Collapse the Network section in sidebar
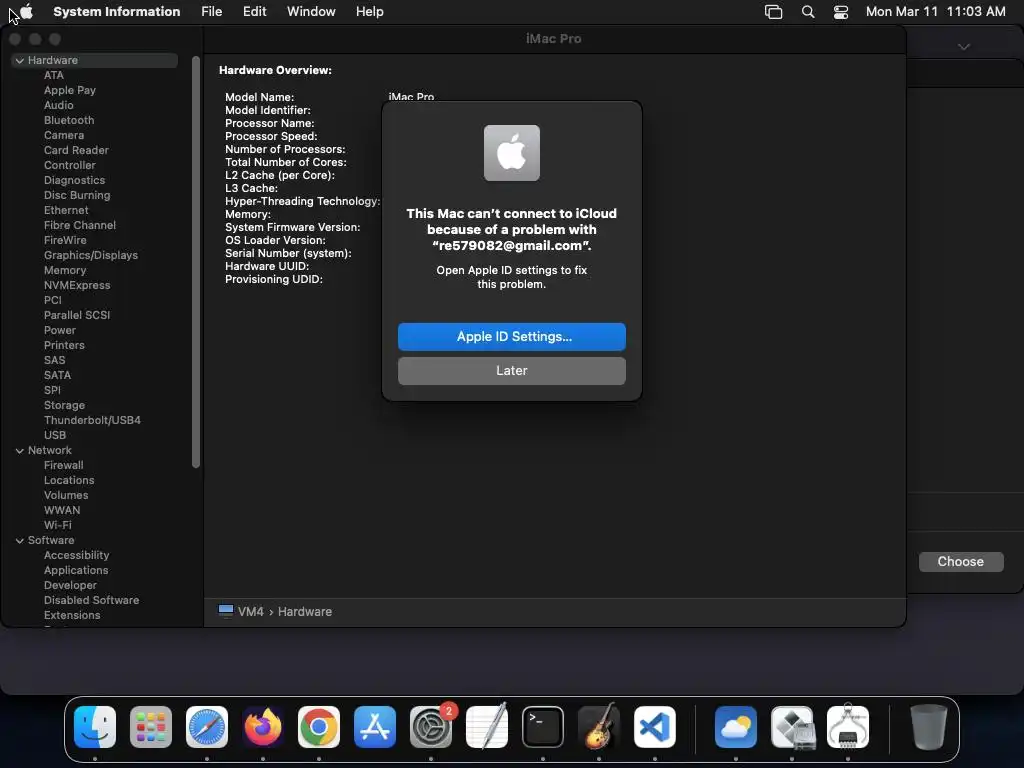Screen dimensions: 1024x768 [20, 451]
